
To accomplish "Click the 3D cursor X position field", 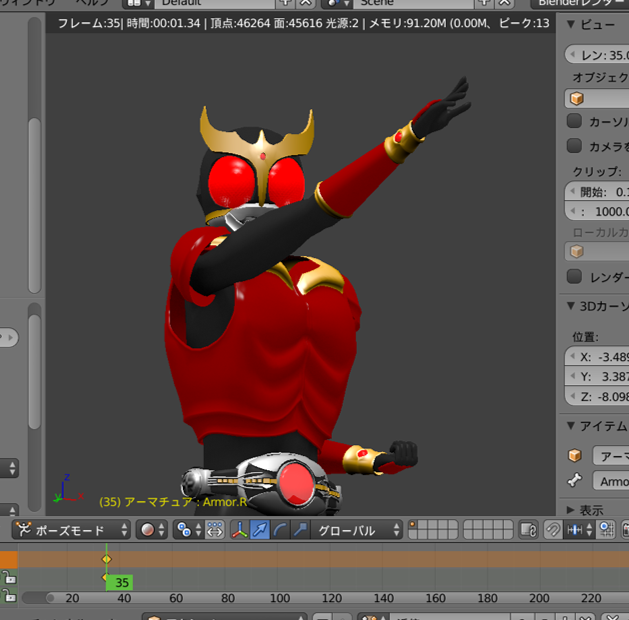I will pos(597,357).
